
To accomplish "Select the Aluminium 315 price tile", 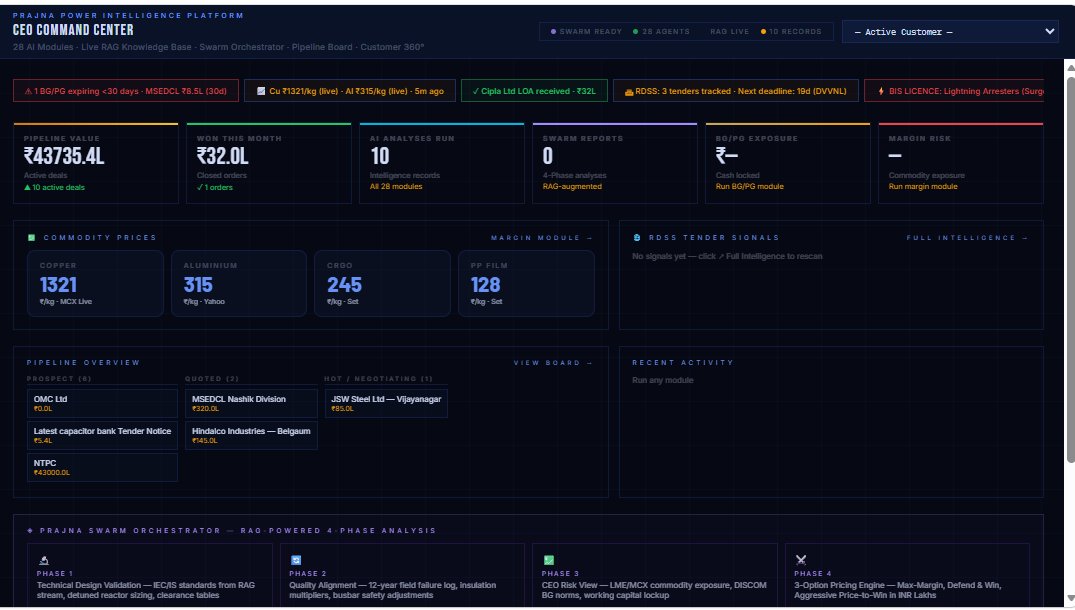I will [239, 283].
